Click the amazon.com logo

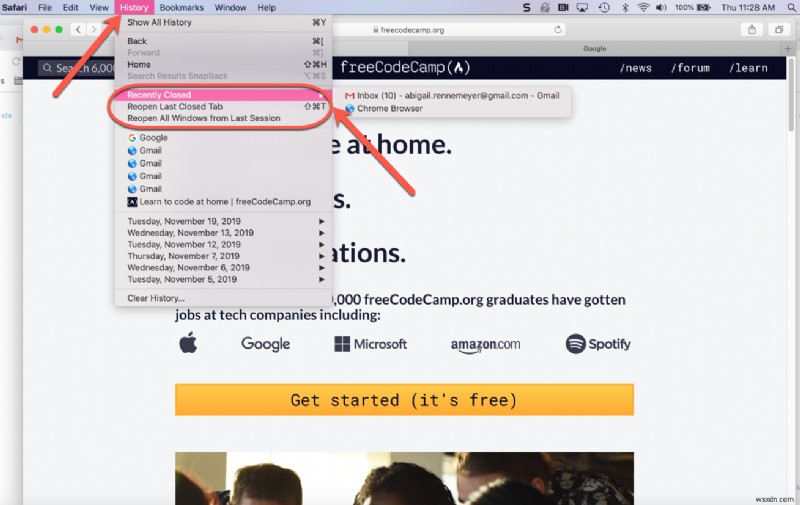485,345
